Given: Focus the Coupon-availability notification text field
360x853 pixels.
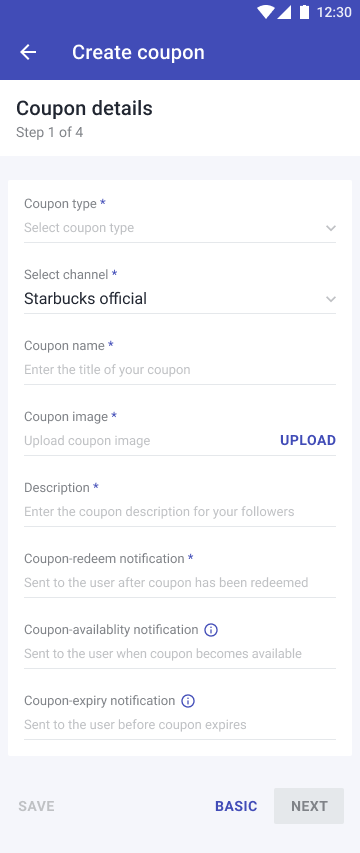Looking at the screenshot, I should coord(180,654).
